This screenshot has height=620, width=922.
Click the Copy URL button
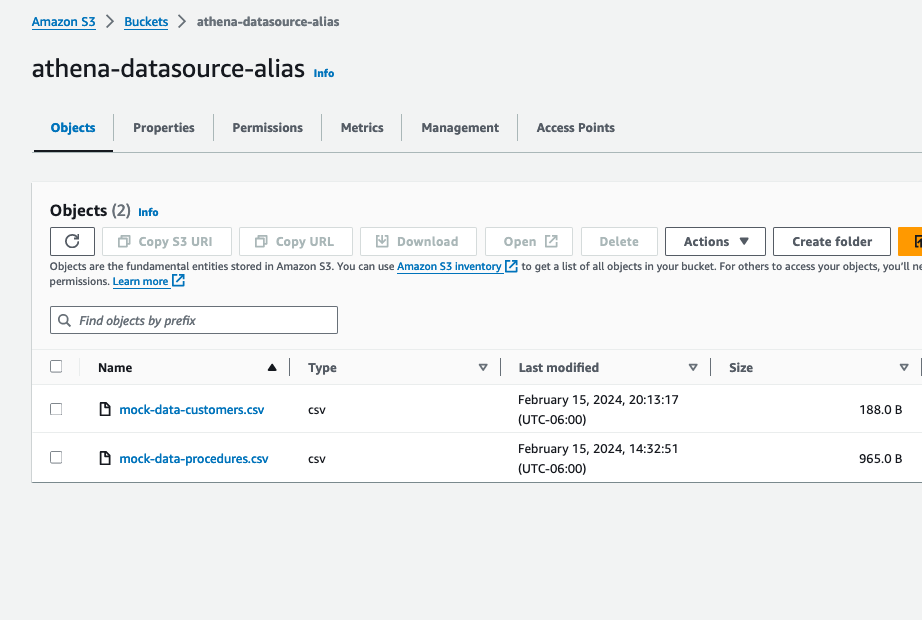point(296,241)
